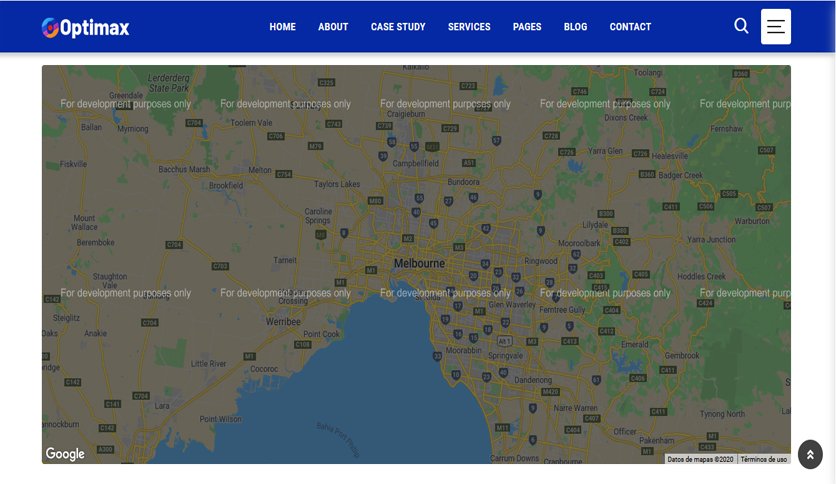Click the Optimax logo
This screenshot has width=836, height=484.
[x=85, y=27]
